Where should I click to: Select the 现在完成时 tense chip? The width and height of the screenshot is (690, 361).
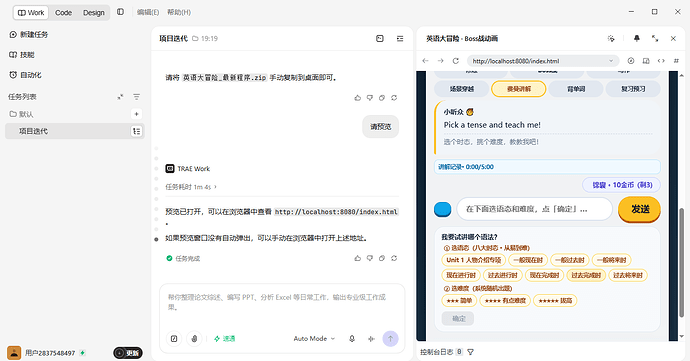pyautogui.click(x=544, y=275)
